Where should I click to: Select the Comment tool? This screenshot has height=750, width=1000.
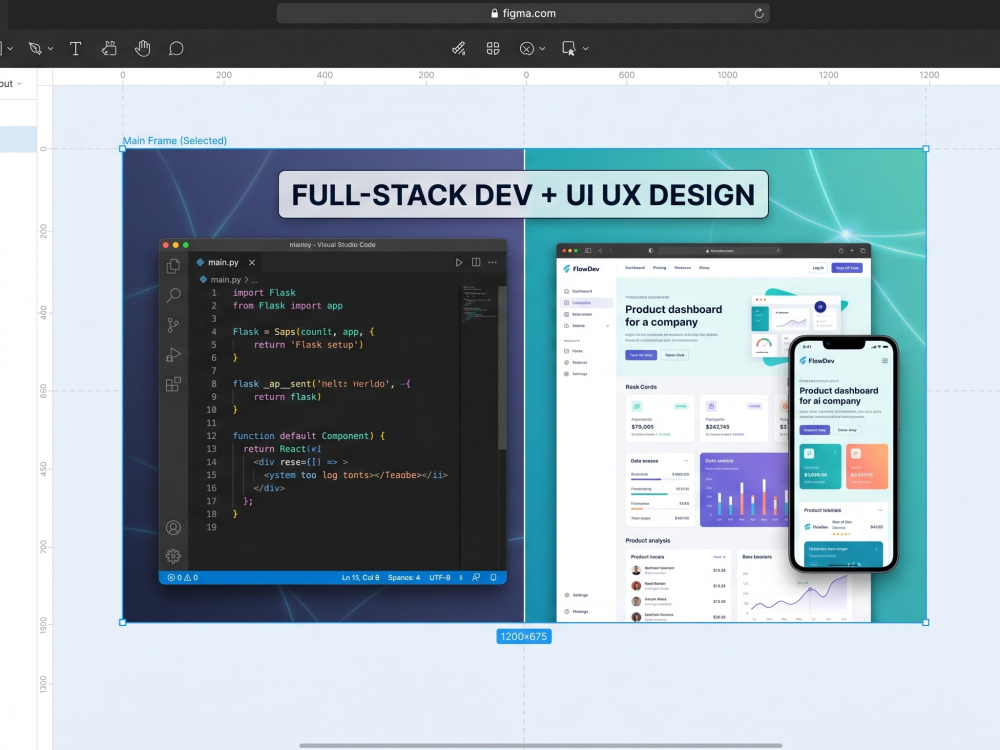[176, 48]
